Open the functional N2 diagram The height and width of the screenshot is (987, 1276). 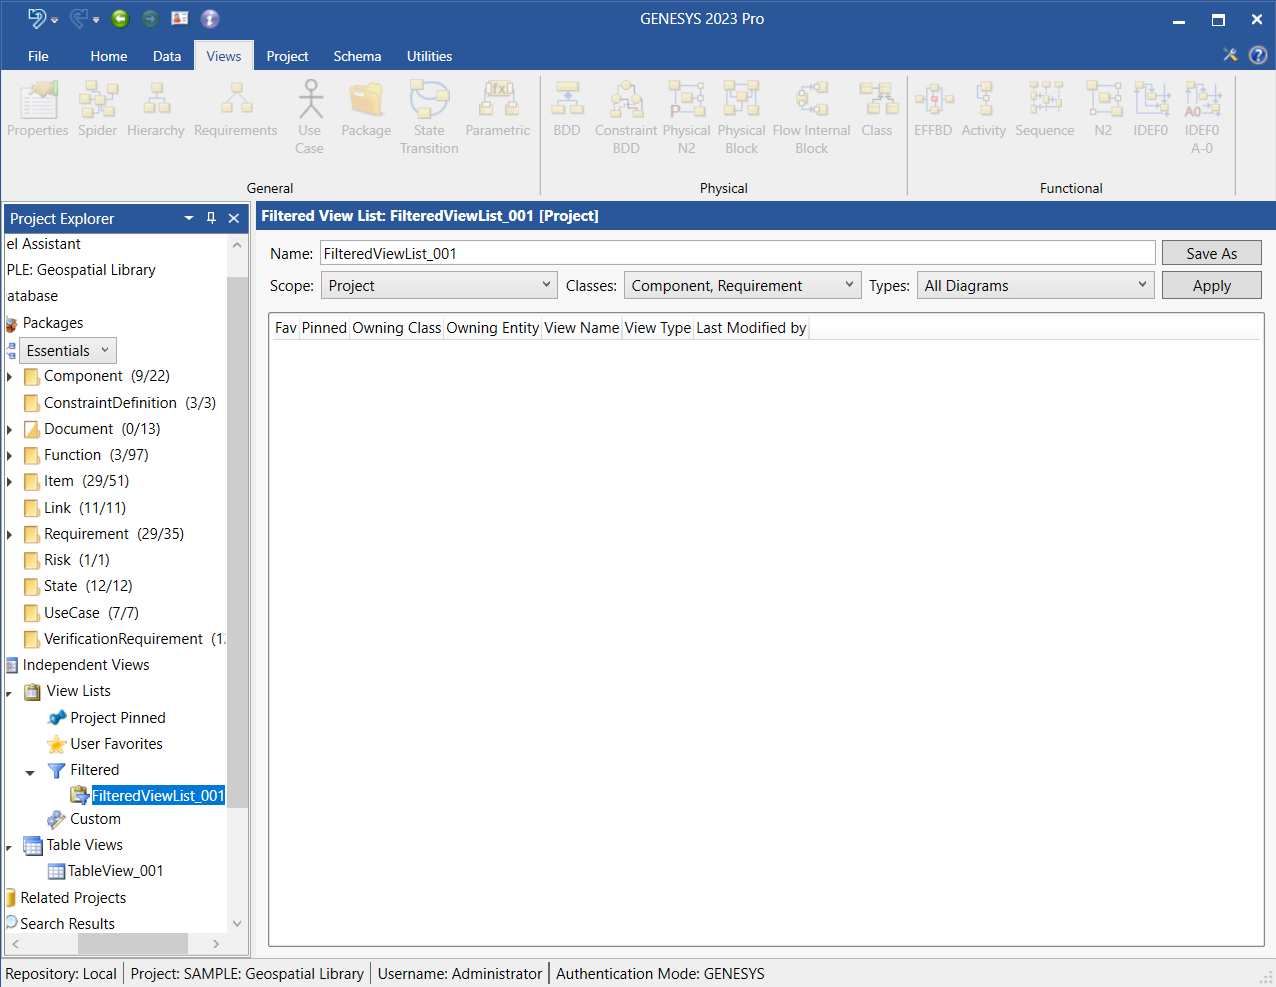1103,110
